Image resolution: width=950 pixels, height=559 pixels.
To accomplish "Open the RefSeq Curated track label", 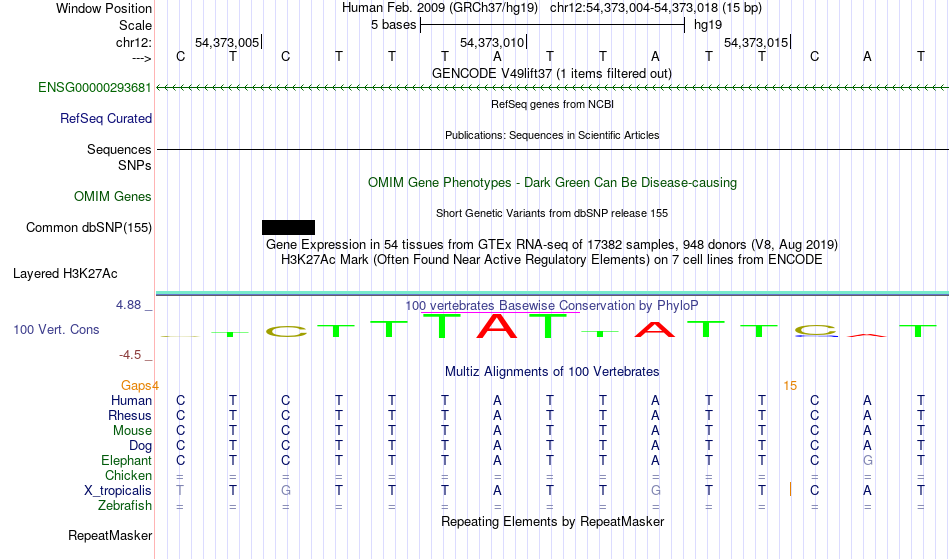I will pos(106,119).
